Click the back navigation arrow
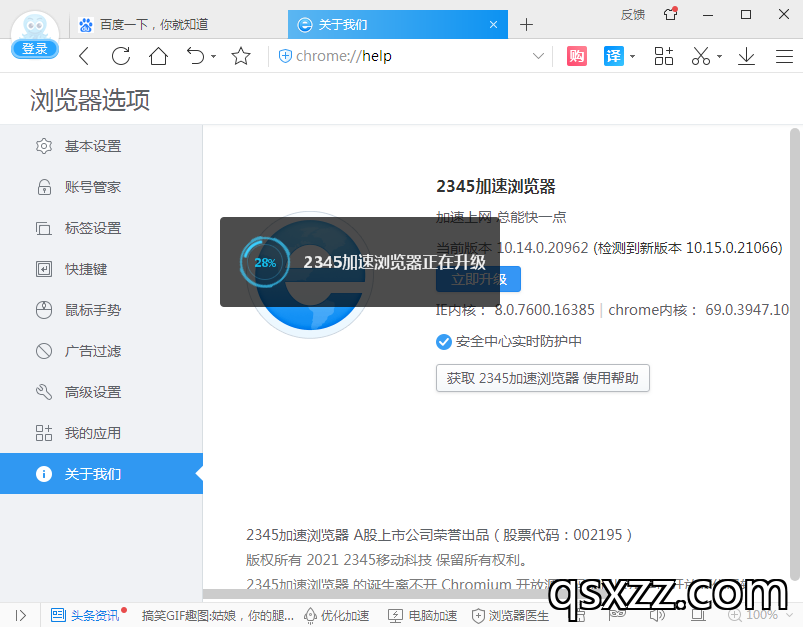Viewport: 803px width, 627px height. [x=84, y=56]
